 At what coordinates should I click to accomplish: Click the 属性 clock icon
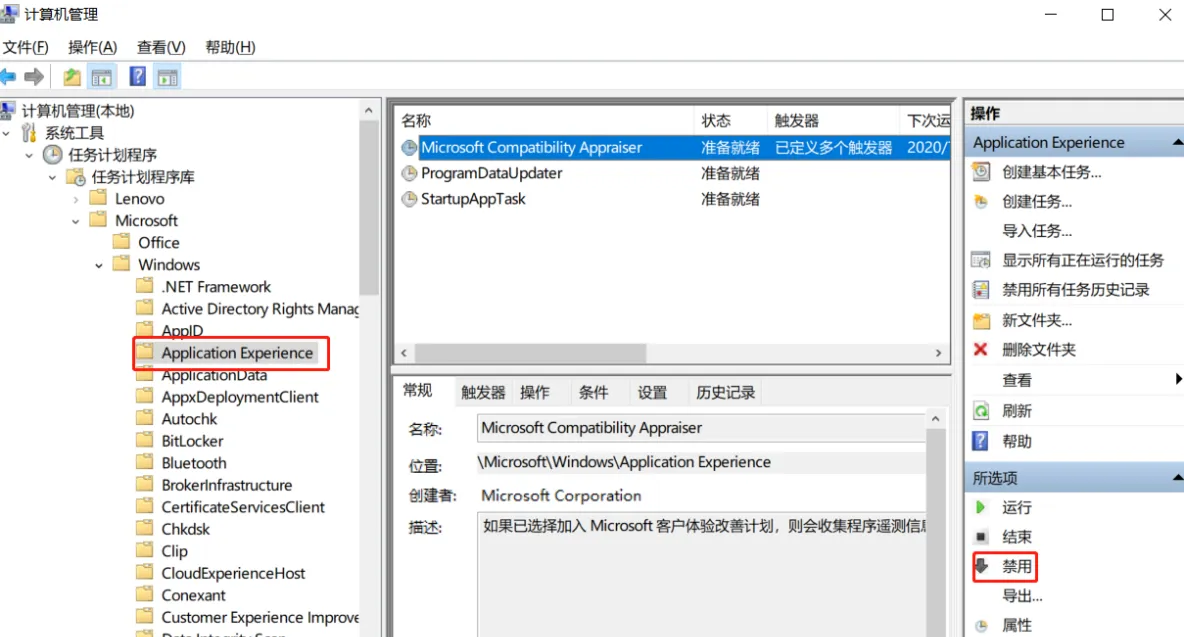coord(981,626)
